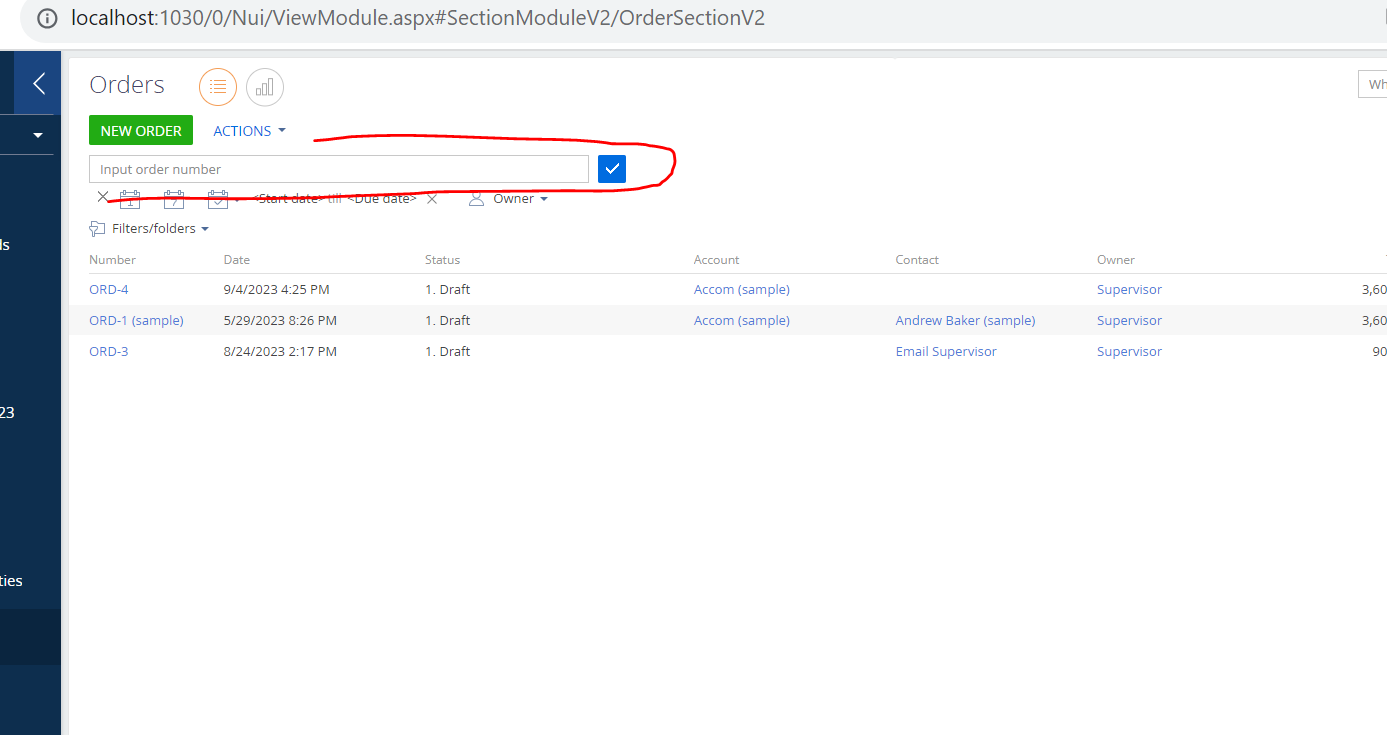Expand the Filters/folders dropdown

(207, 228)
